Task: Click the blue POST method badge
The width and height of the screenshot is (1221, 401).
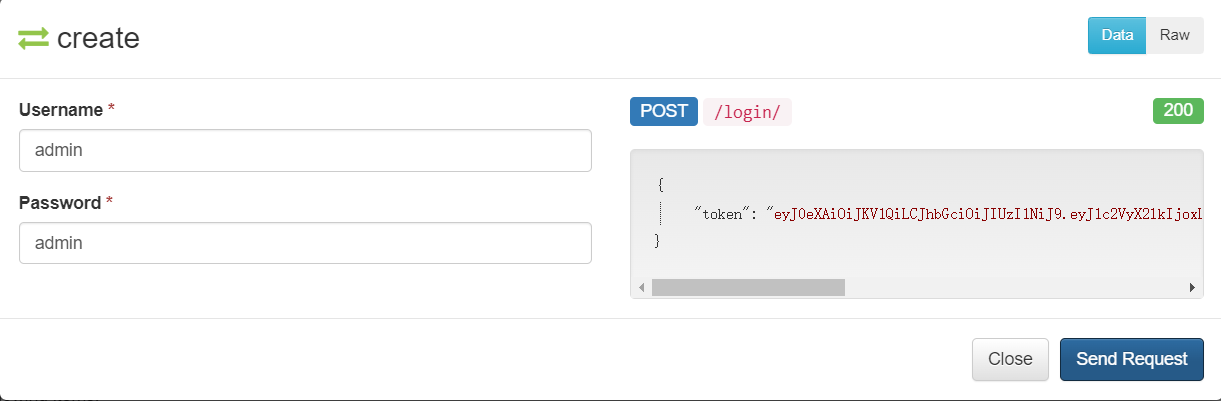Action: (664, 111)
